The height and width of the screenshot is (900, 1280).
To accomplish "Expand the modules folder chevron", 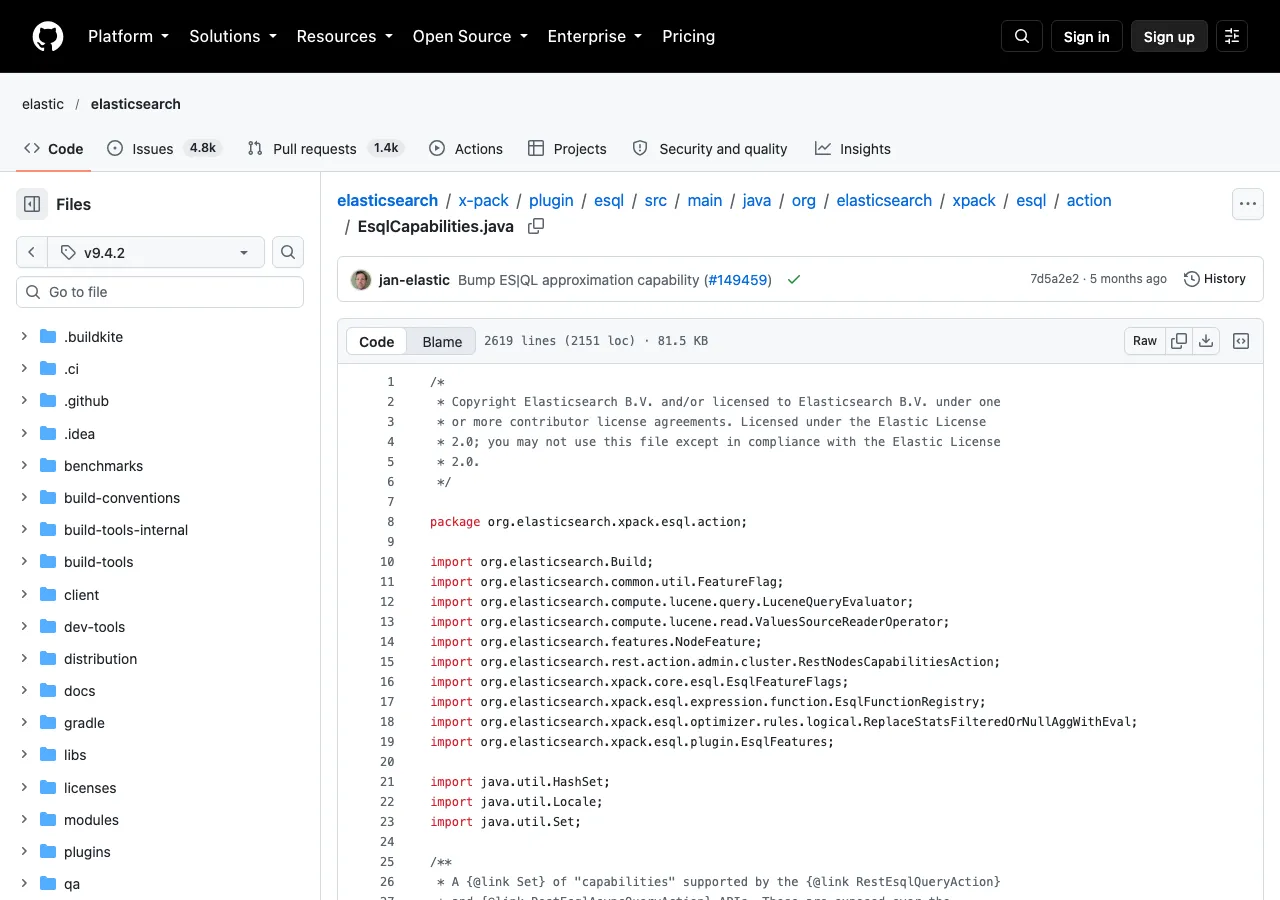I will [x=25, y=820].
